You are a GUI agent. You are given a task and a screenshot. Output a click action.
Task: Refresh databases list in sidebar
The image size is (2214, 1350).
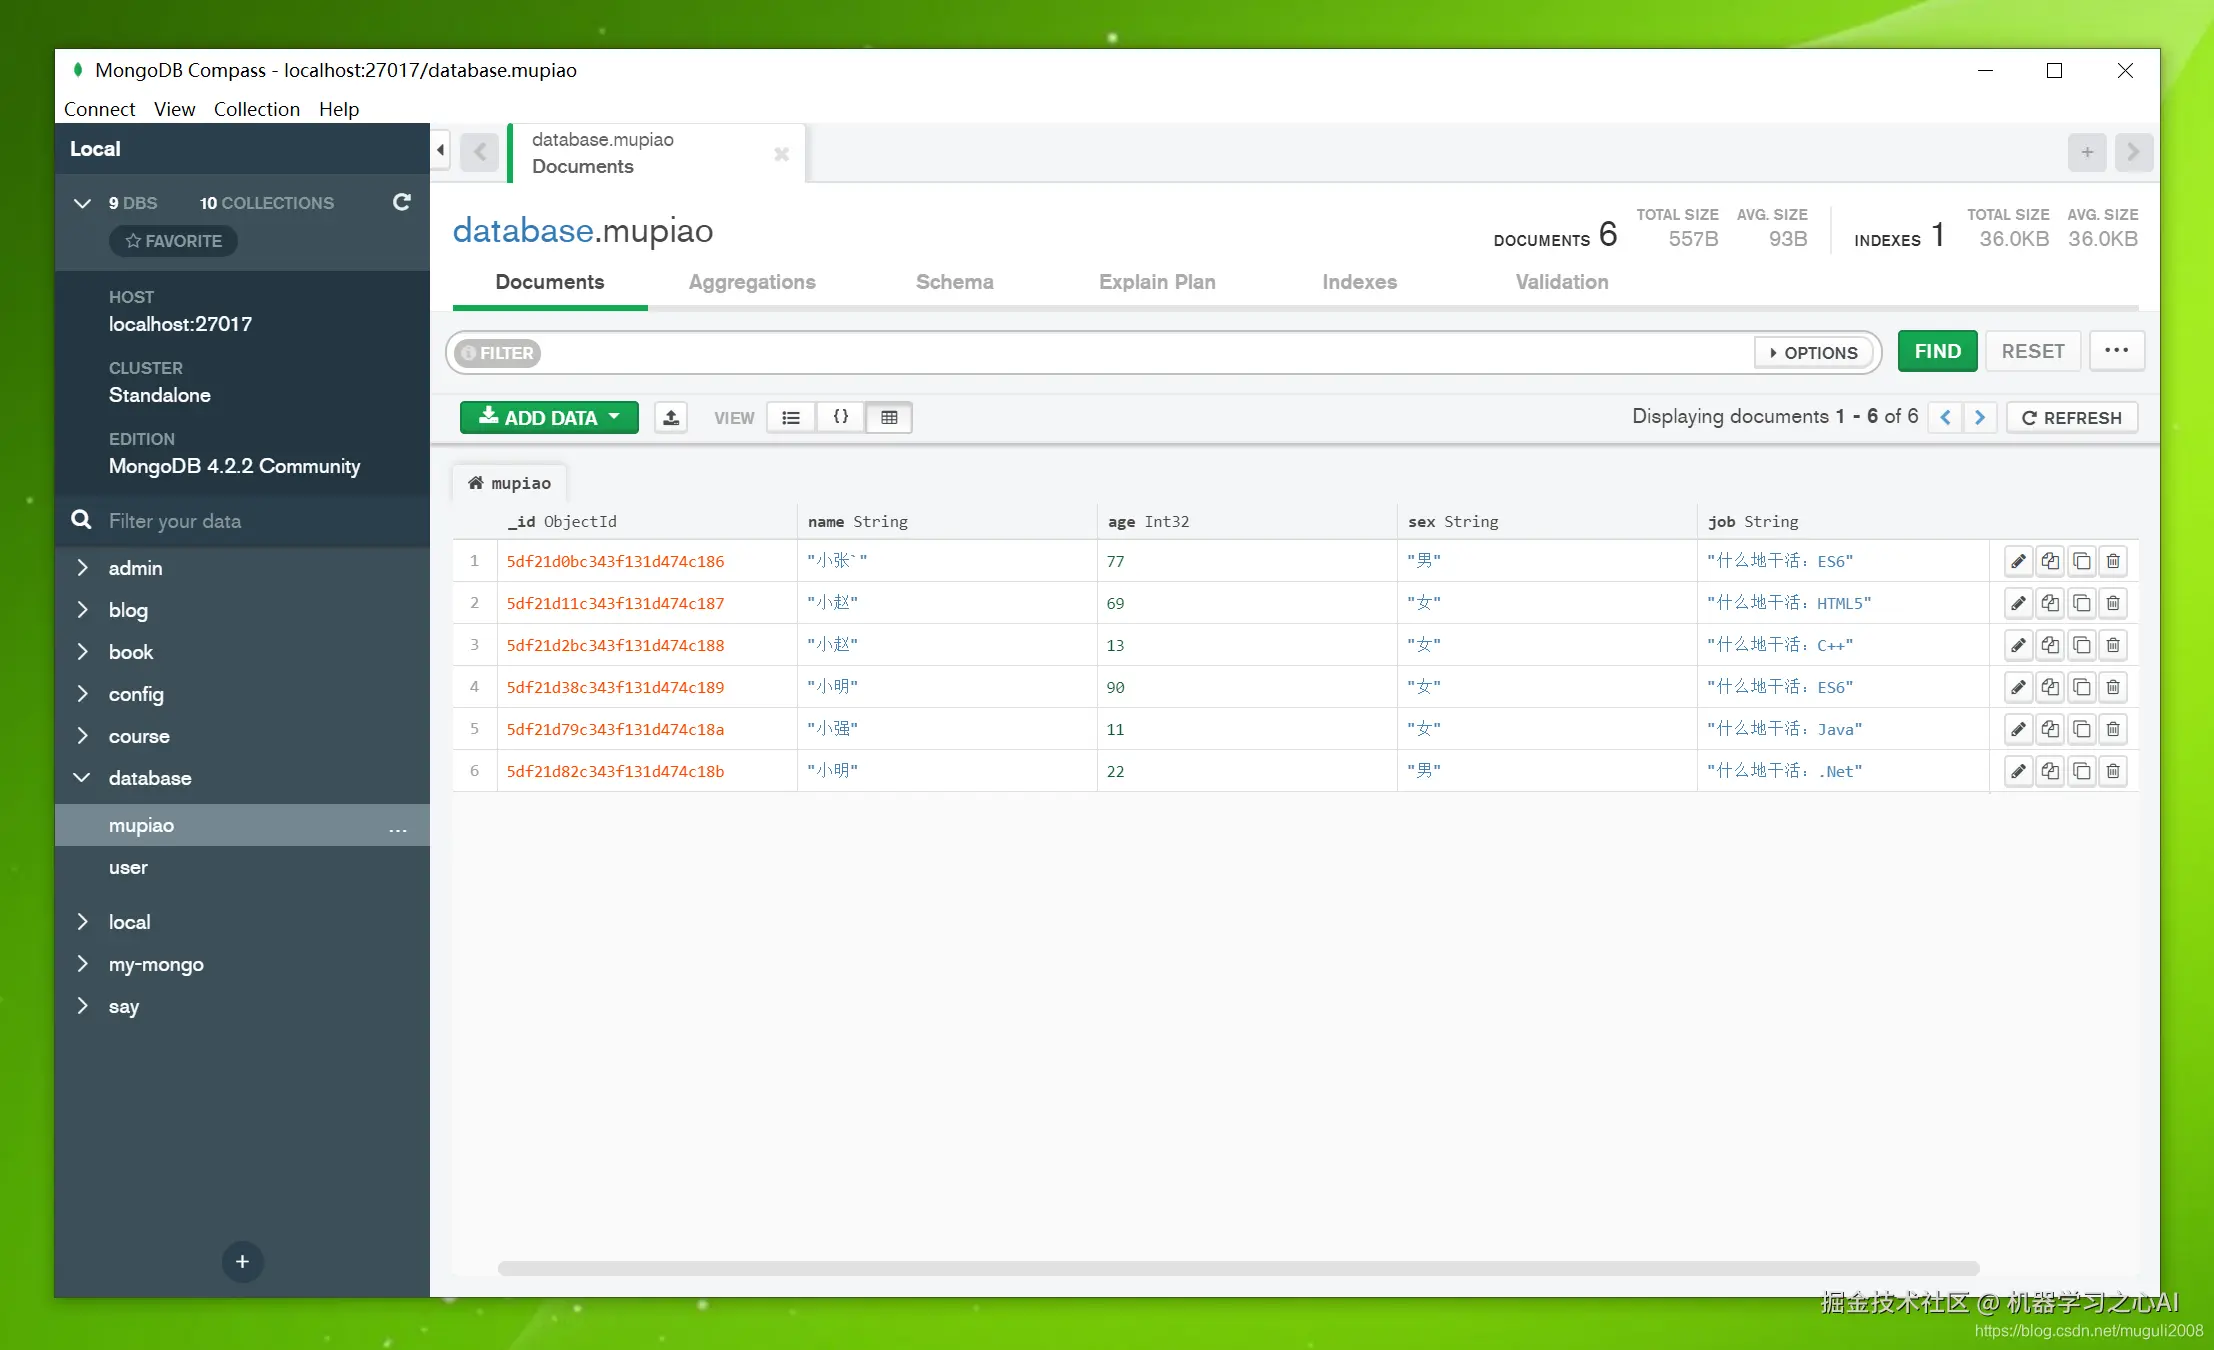402,202
